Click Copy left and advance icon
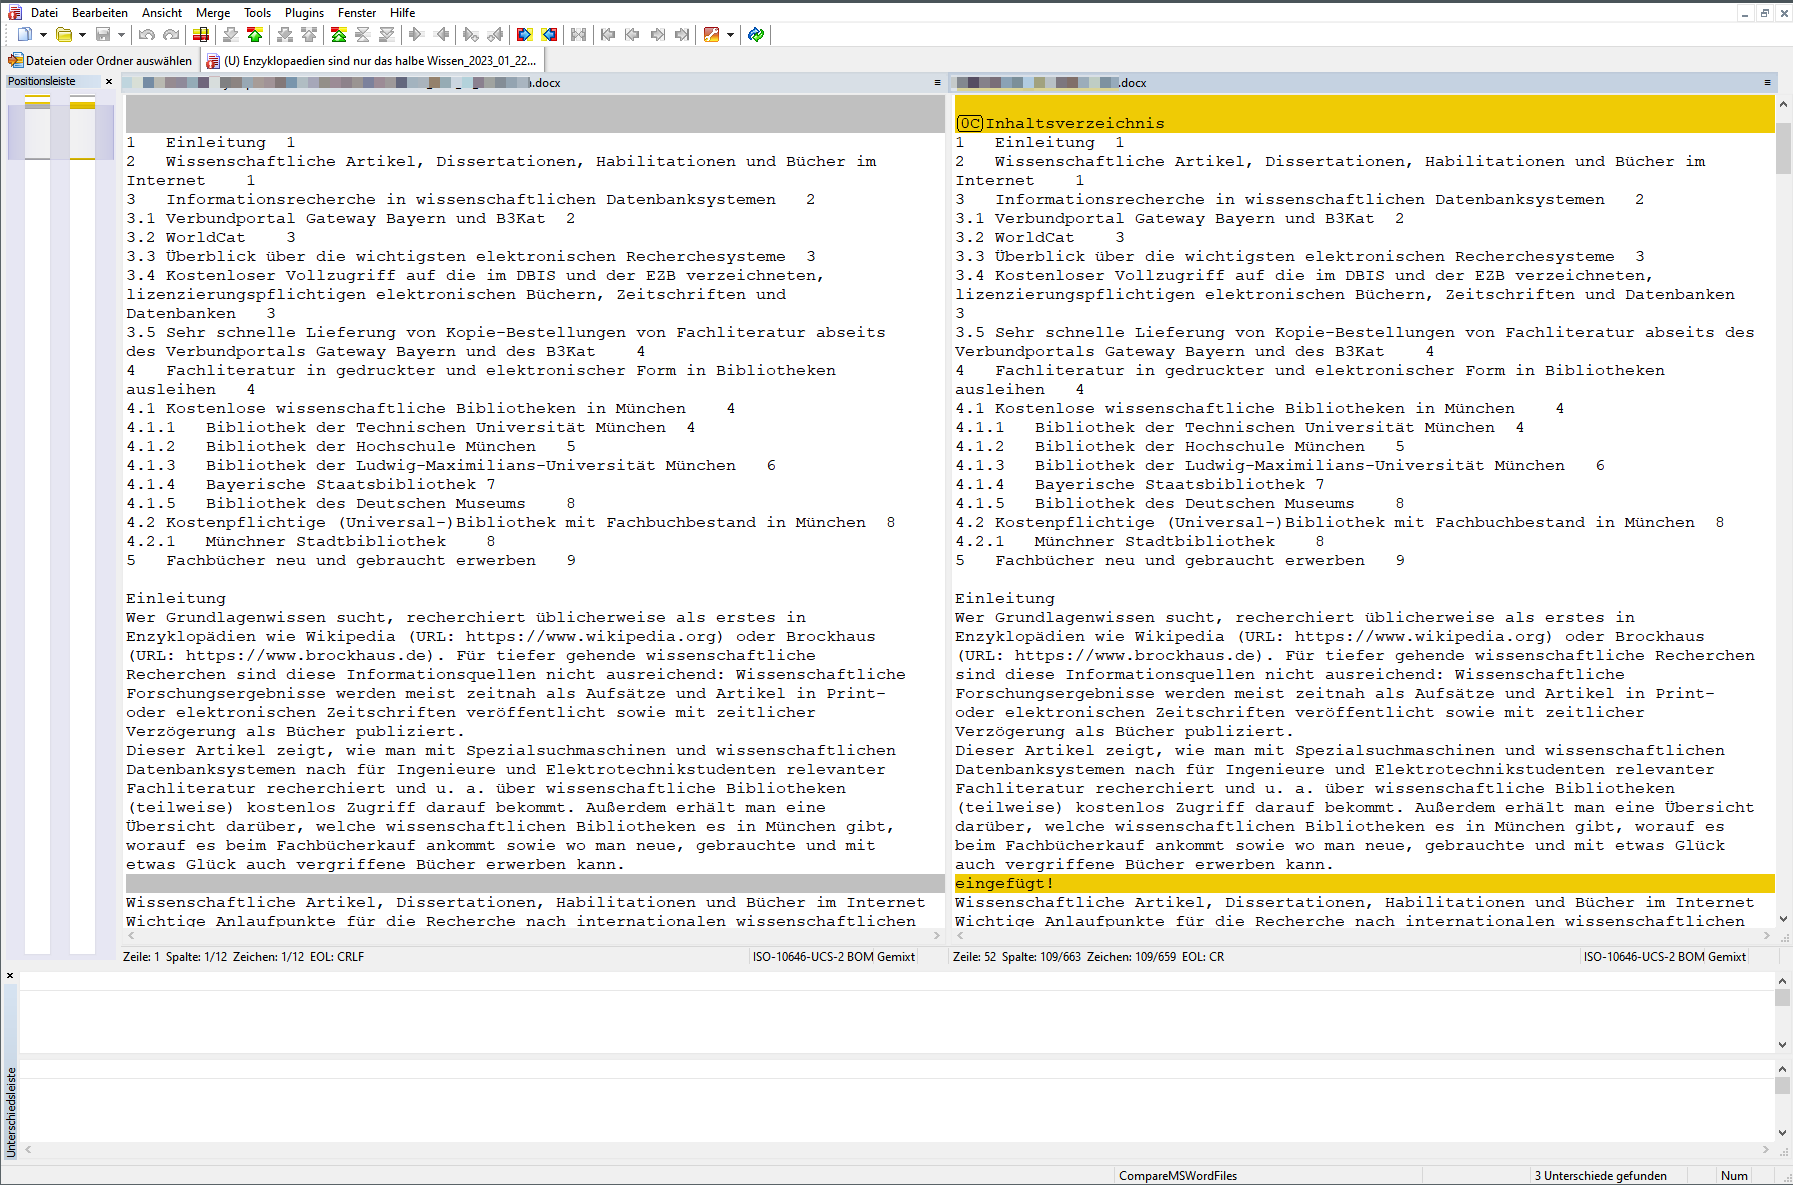The image size is (1793, 1185). point(495,35)
